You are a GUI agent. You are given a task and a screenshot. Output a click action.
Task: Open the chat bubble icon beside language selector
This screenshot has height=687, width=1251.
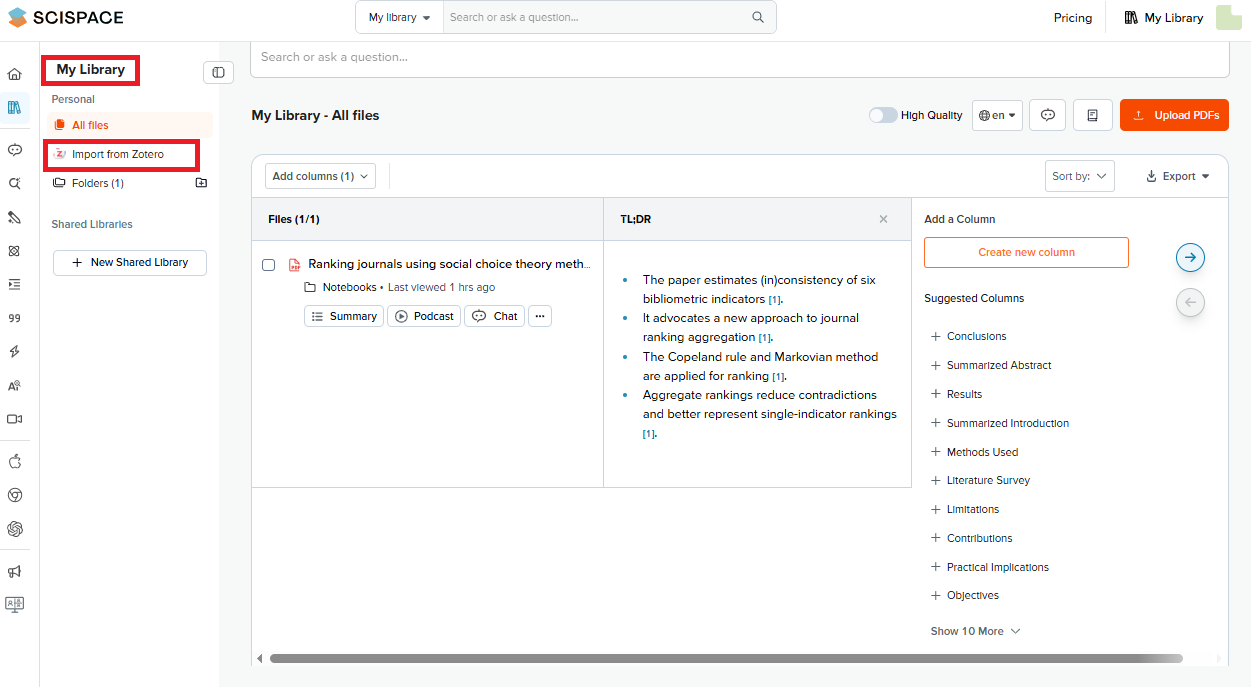[x=1048, y=115]
